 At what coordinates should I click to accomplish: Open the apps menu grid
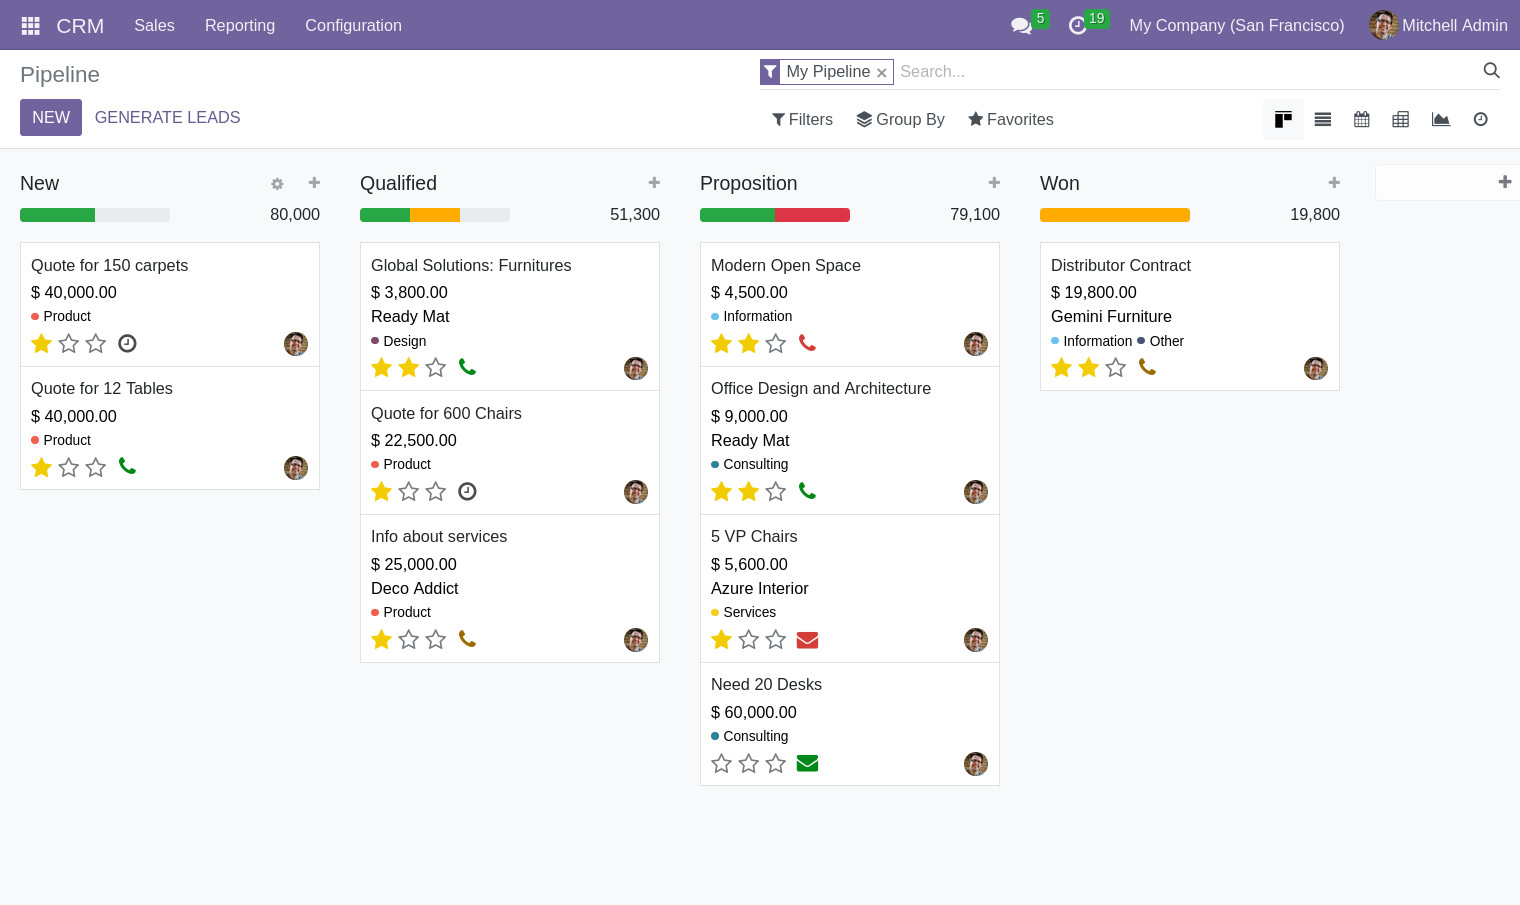coord(30,25)
